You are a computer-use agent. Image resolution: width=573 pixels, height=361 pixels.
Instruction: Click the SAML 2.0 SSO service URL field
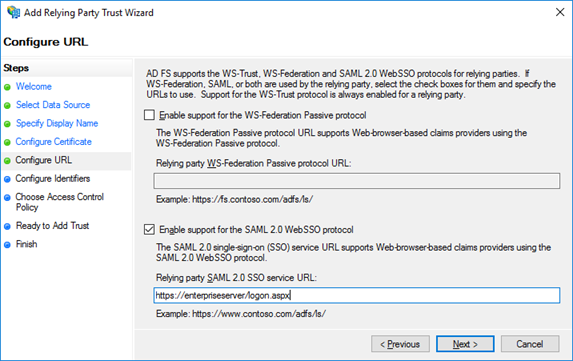coord(357,295)
